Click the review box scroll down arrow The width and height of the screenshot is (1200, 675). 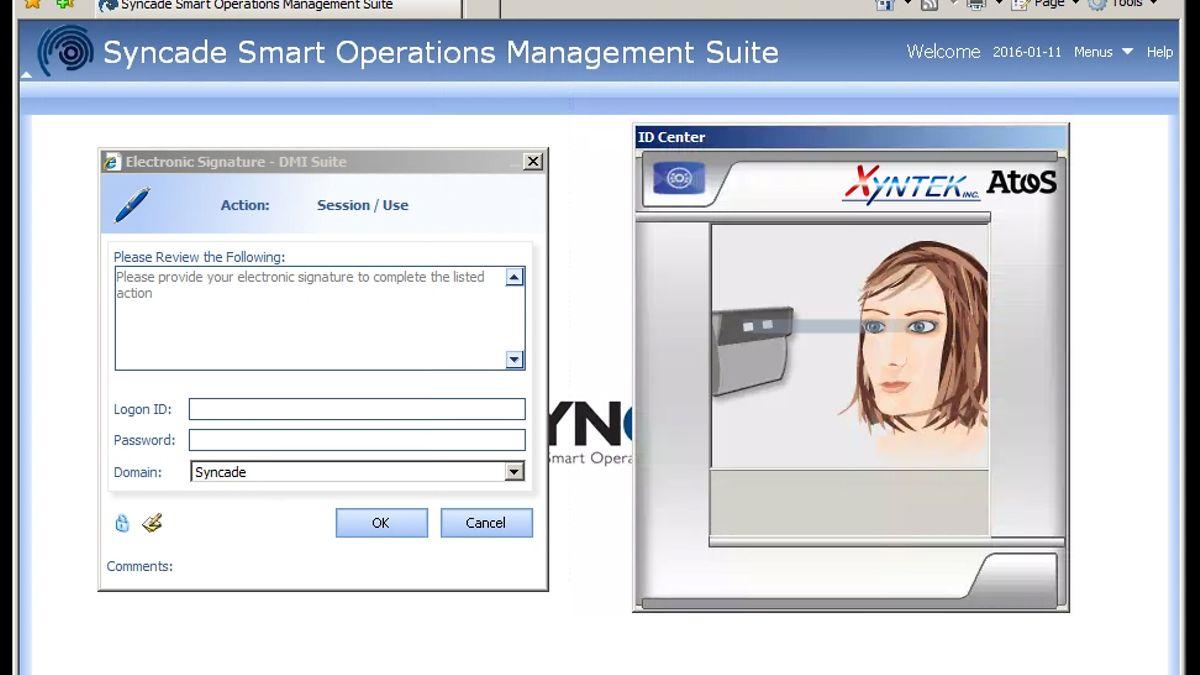[515, 360]
